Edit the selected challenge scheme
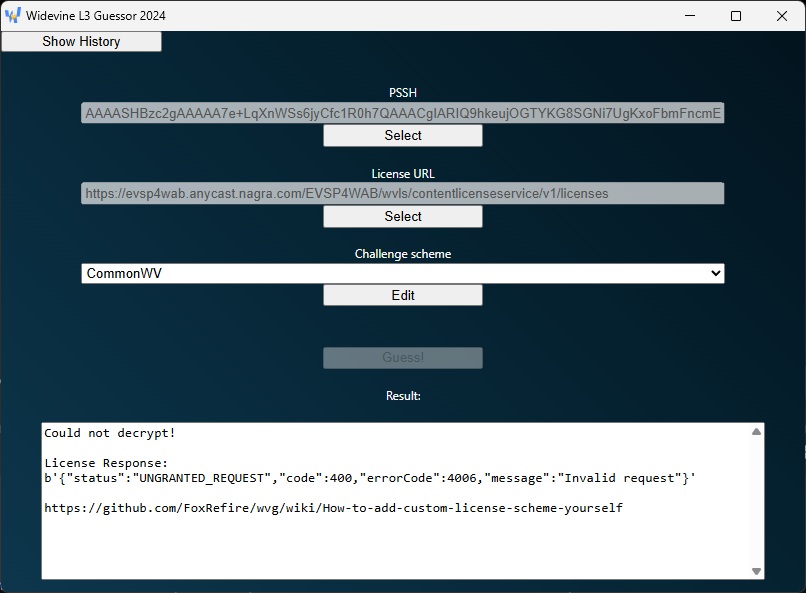The height and width of the screenshot is (593, 806). [402, 295]
